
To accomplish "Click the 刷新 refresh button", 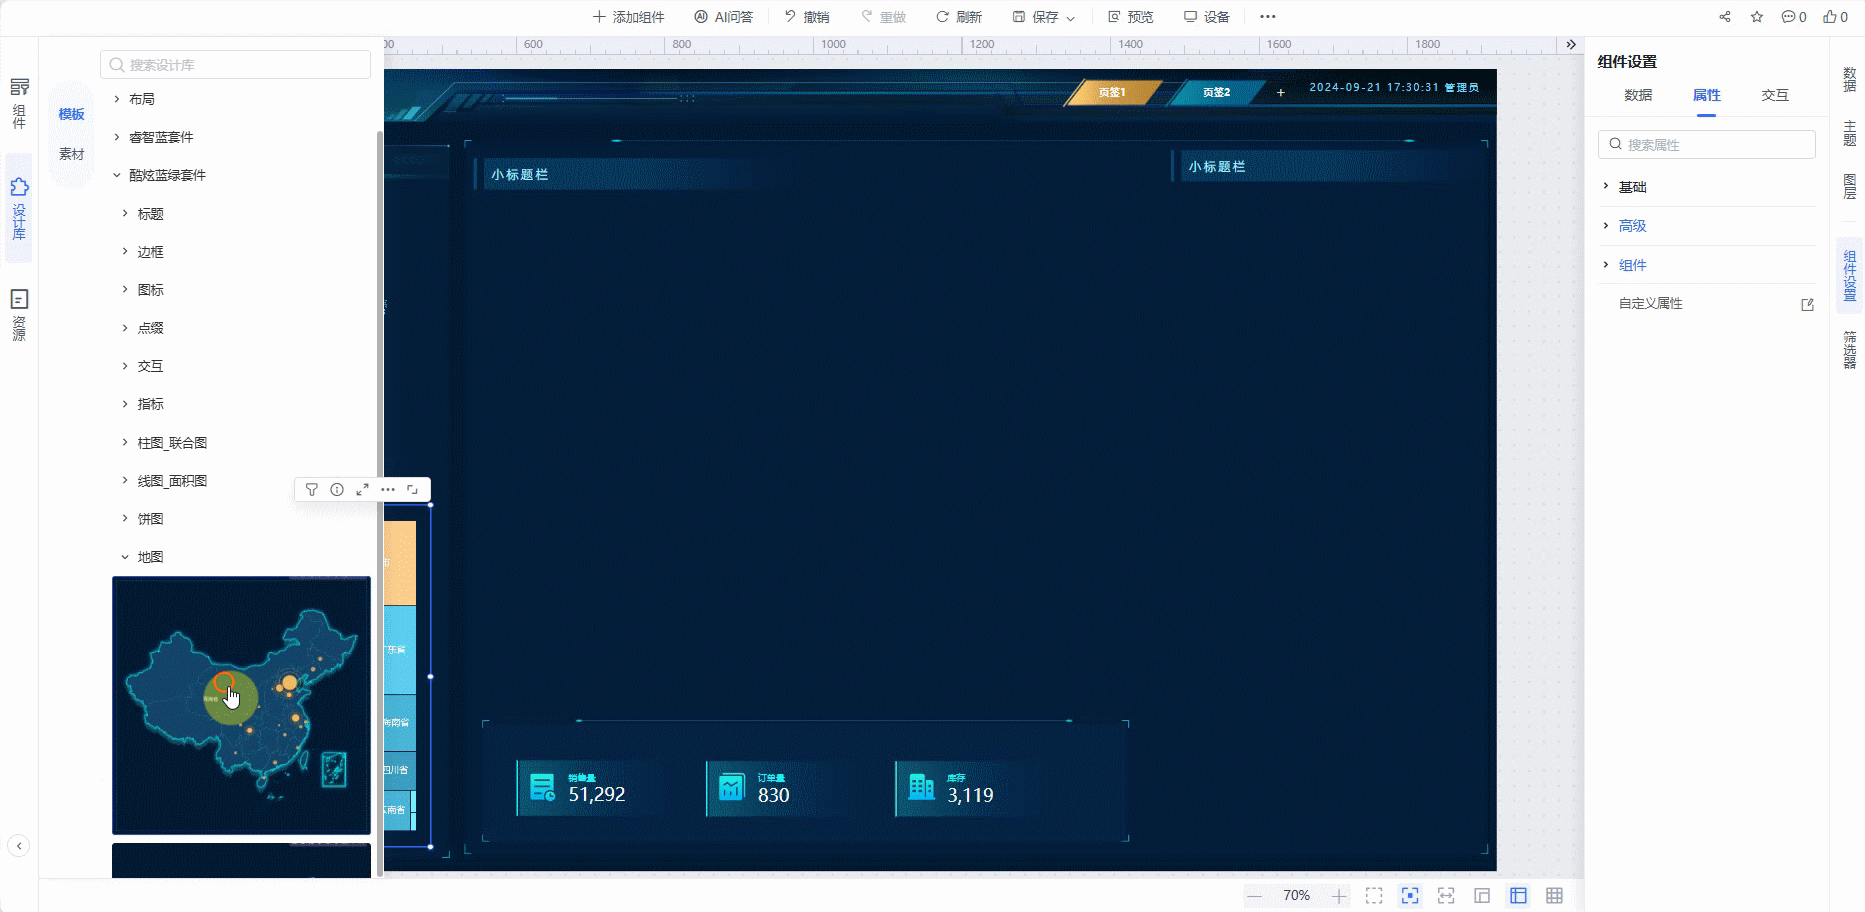I will (959, 17).
